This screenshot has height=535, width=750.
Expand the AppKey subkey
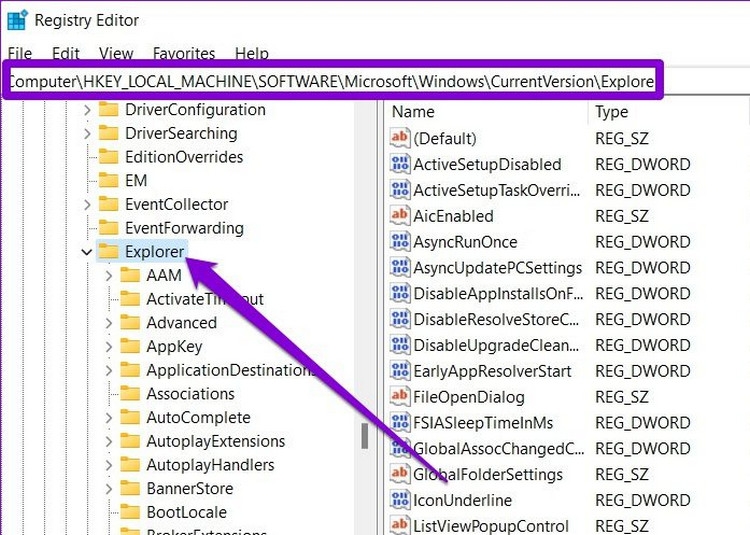(x=109, y=347)
